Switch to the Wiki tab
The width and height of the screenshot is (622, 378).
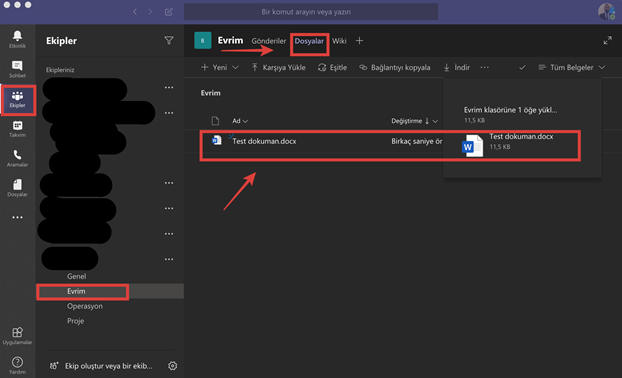tap(339, 41)
